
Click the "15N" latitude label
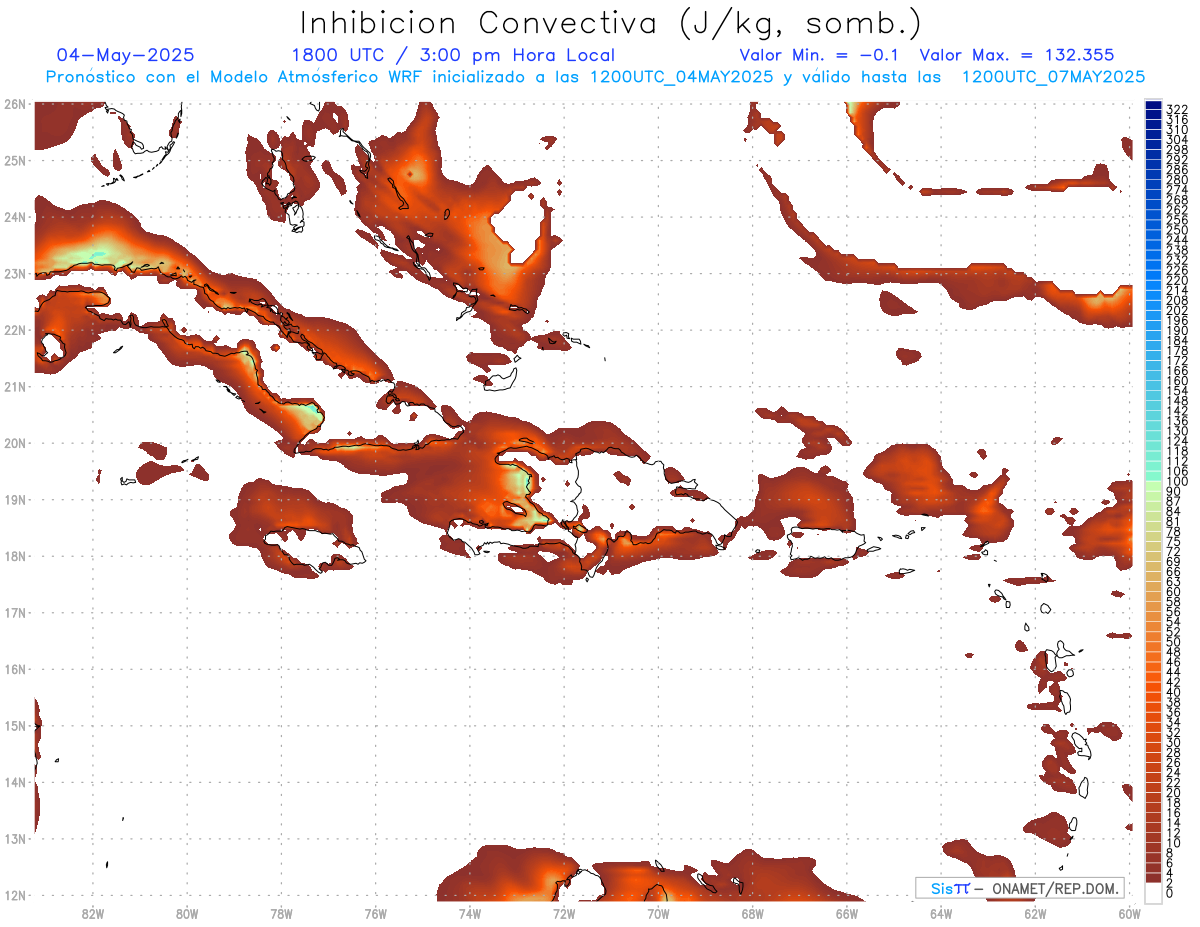pos(15,725)
